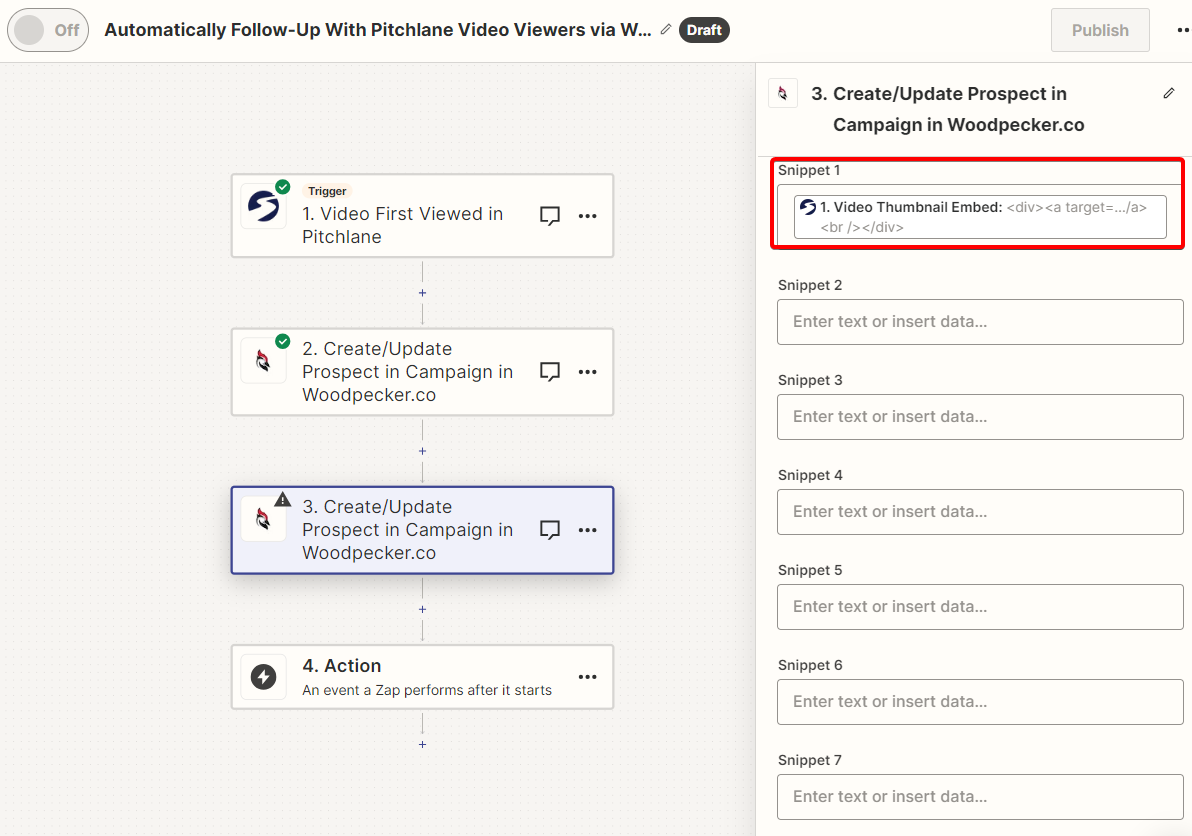Viewport: 1192px width, 836px height.
Task: Click the Snippet 7 input field
Action: 980,796
